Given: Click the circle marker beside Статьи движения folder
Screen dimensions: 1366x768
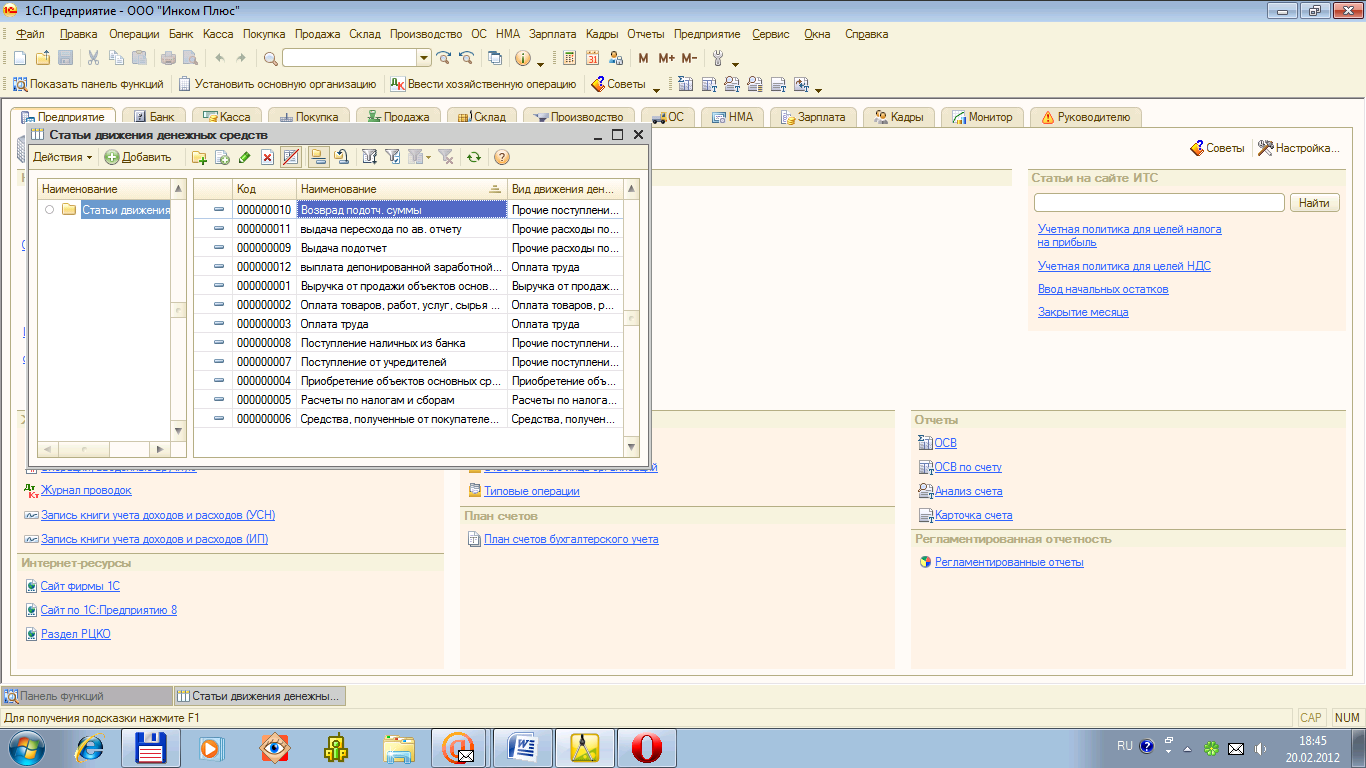Looking at the screenshot, I should (49, 209).
